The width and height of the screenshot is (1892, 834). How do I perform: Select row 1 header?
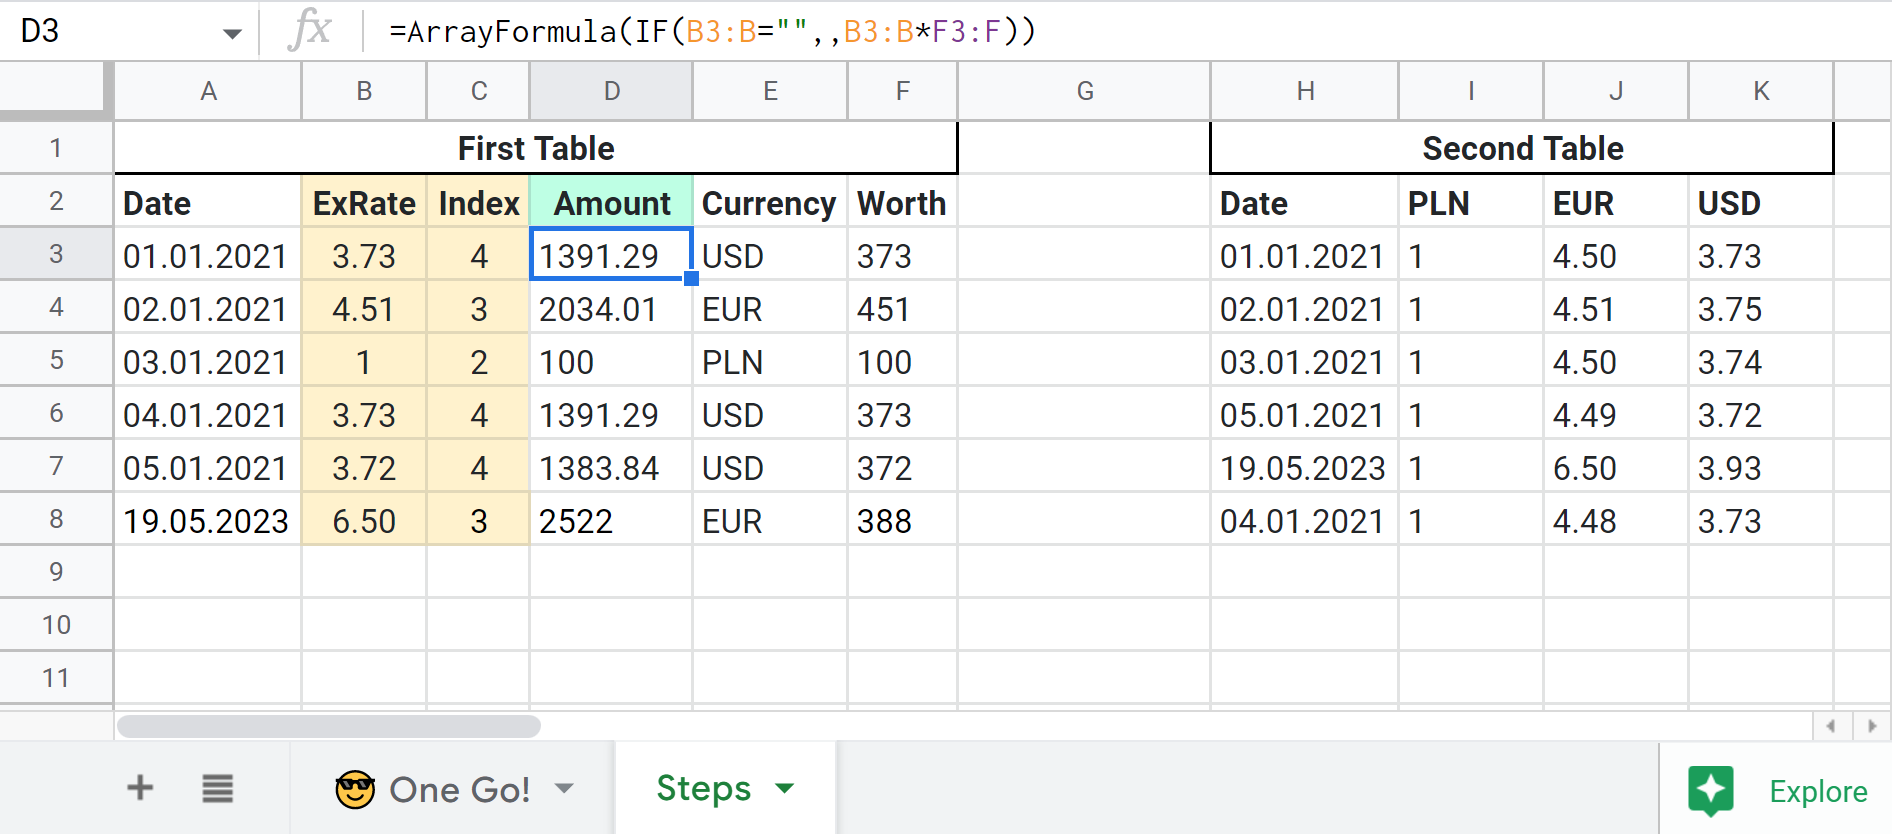click(x=56, y=148)
